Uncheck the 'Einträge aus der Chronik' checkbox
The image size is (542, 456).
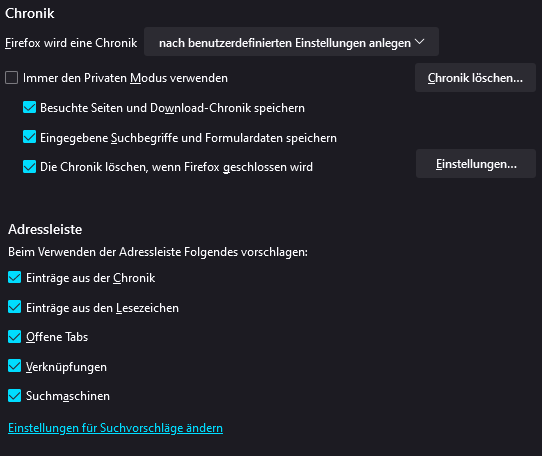(x=15, y=277)
